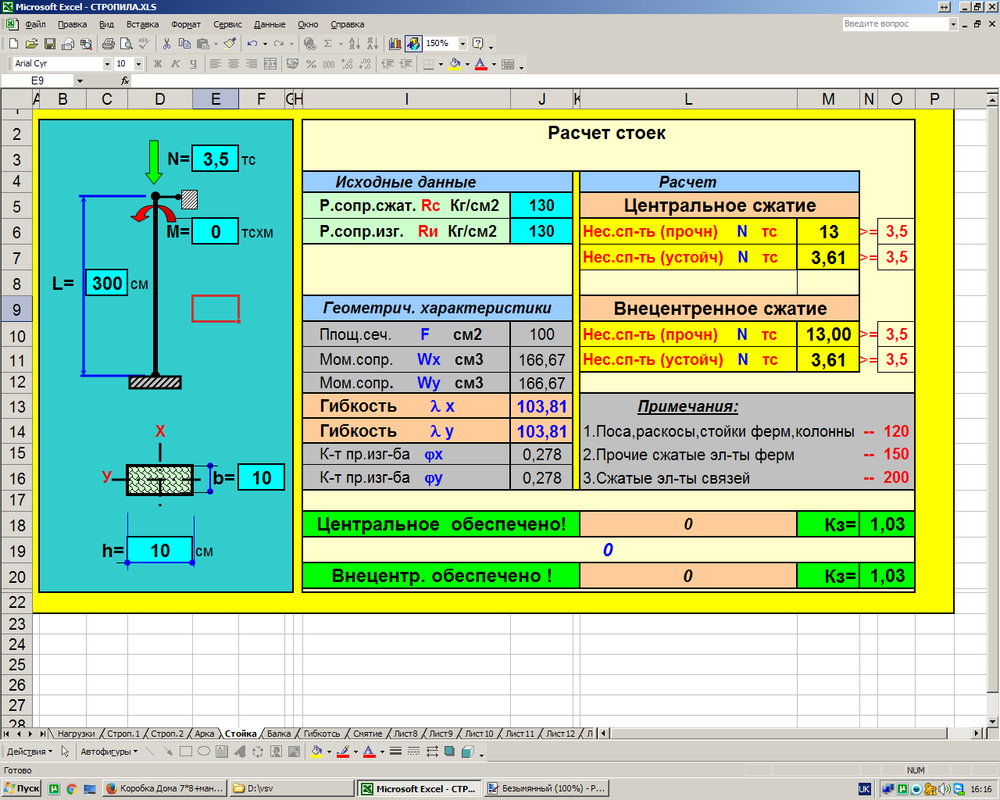
Task: Click the Print icon in the toolbar
Action: [x=109, y=44]
